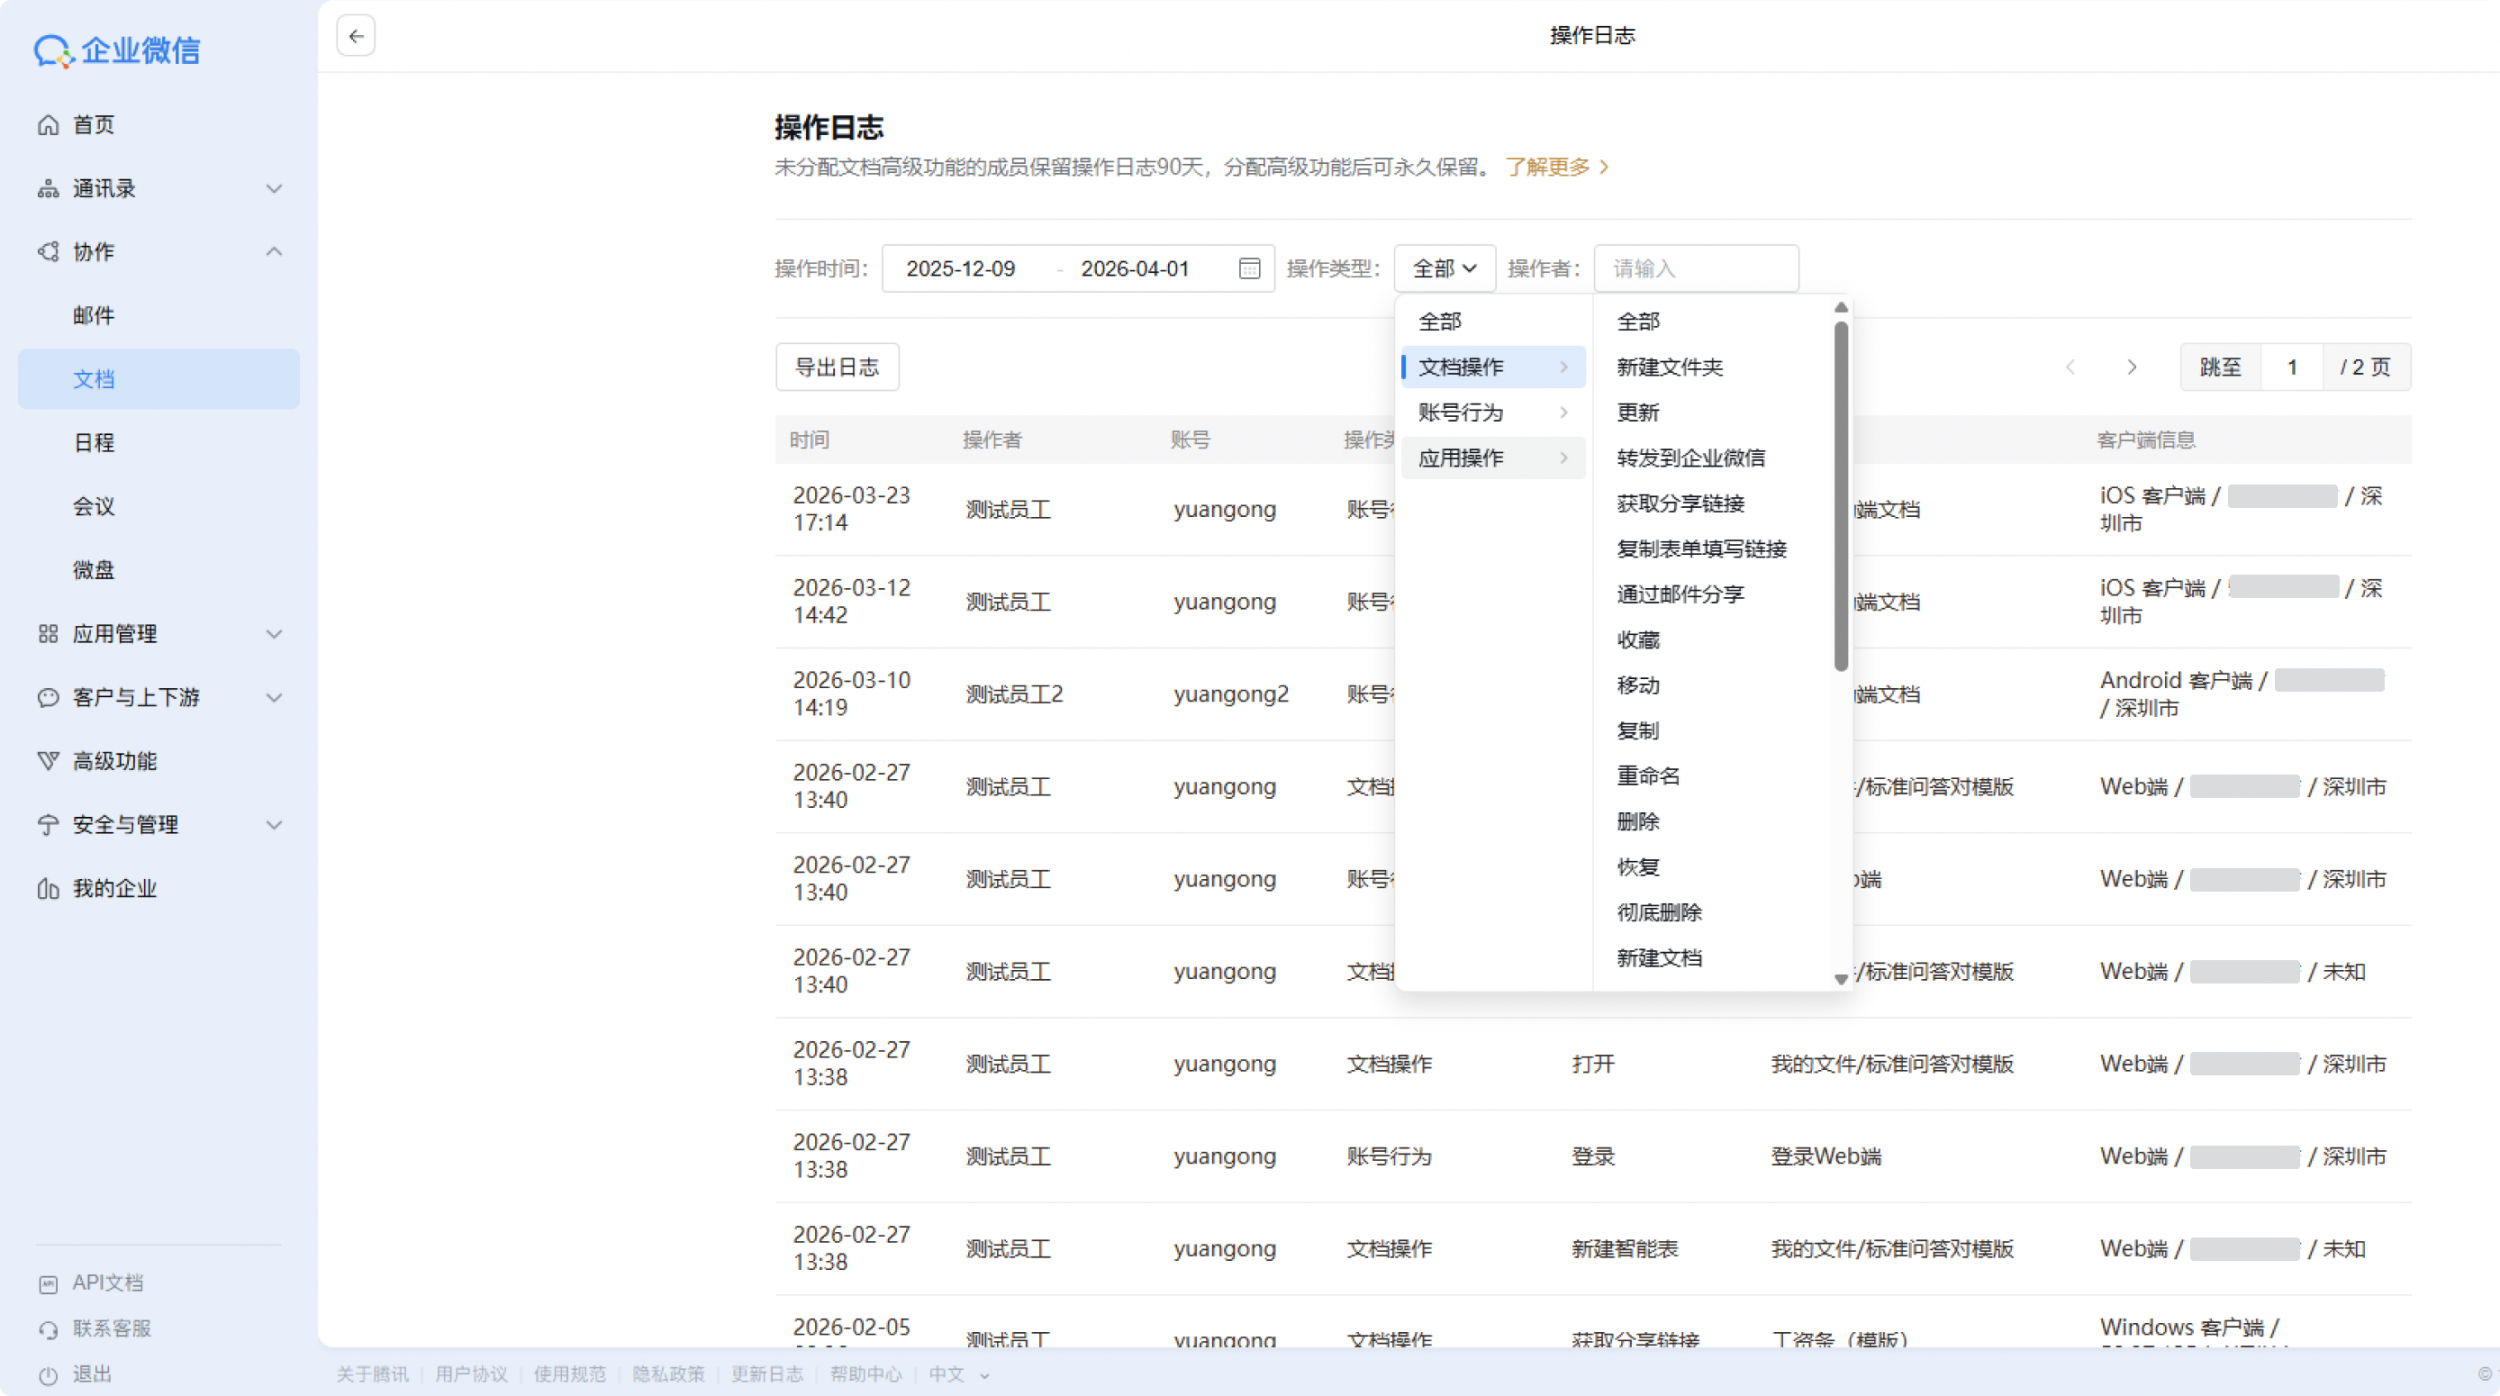Click the 用户协议 footer link
This screenshot has height=1396, width=2500.
pyautogui.click(x=471, y=1375)
